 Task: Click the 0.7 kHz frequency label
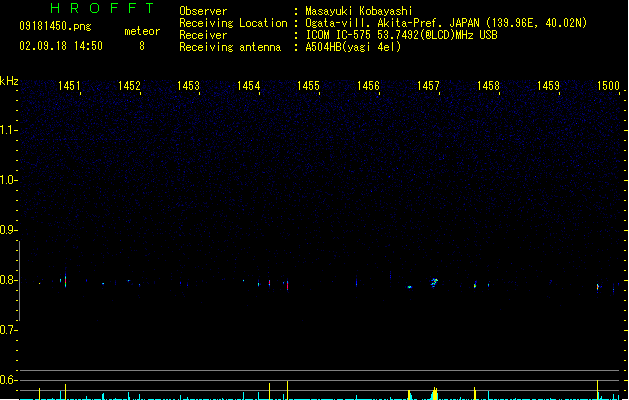pos(8,330)
